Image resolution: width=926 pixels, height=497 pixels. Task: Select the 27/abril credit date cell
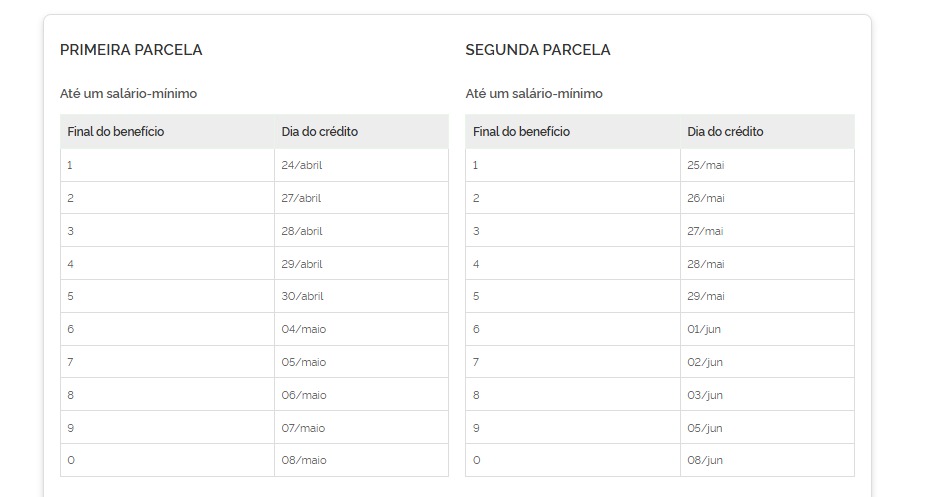click(302, 198)
